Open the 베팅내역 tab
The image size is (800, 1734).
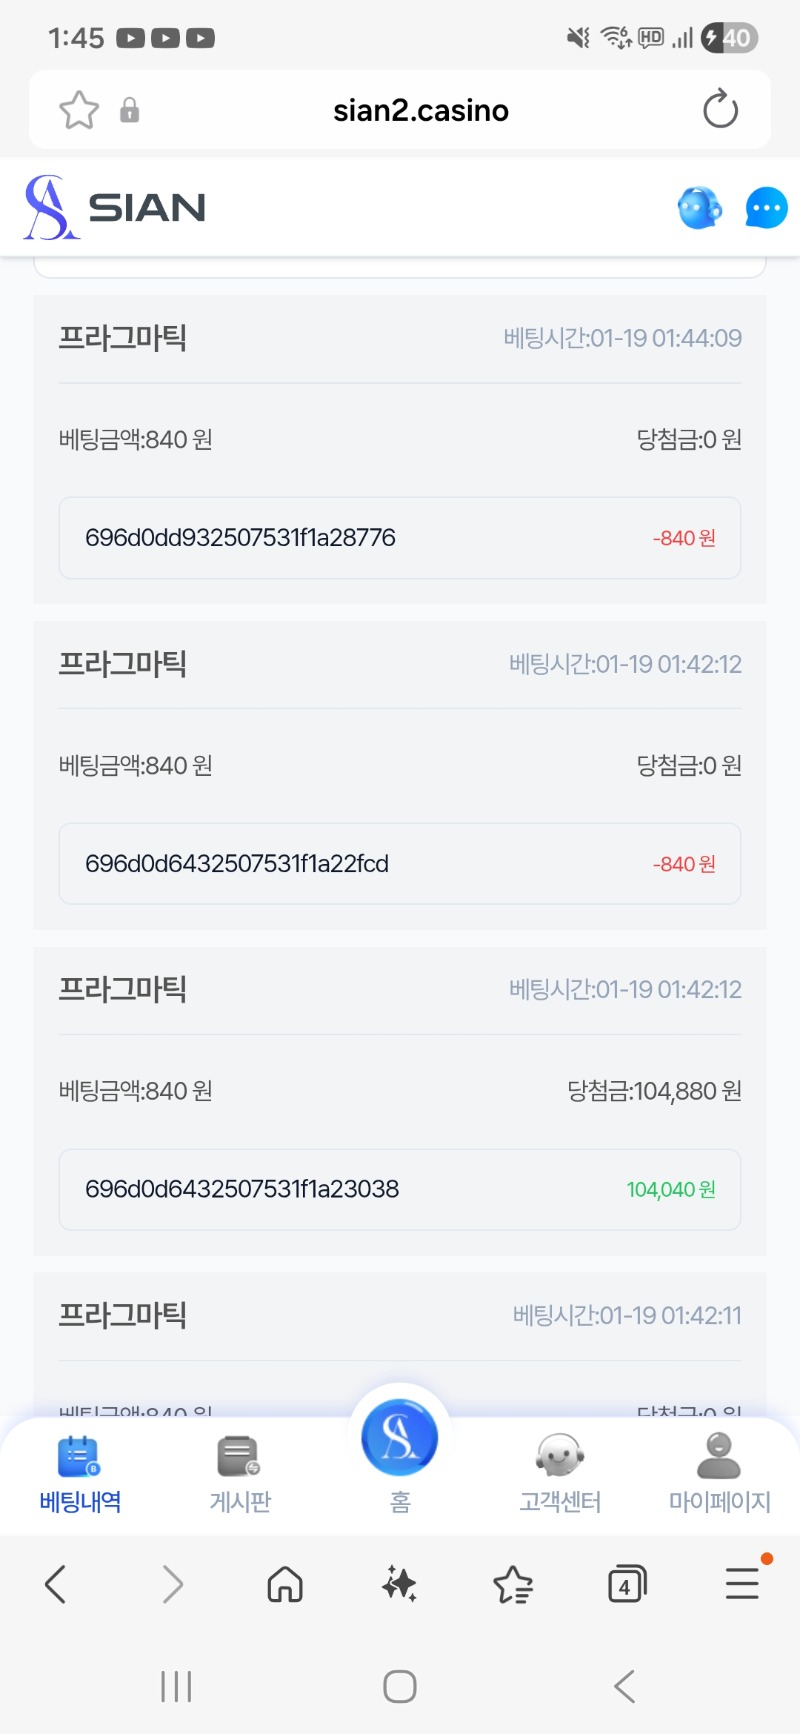coord(80,1474)
